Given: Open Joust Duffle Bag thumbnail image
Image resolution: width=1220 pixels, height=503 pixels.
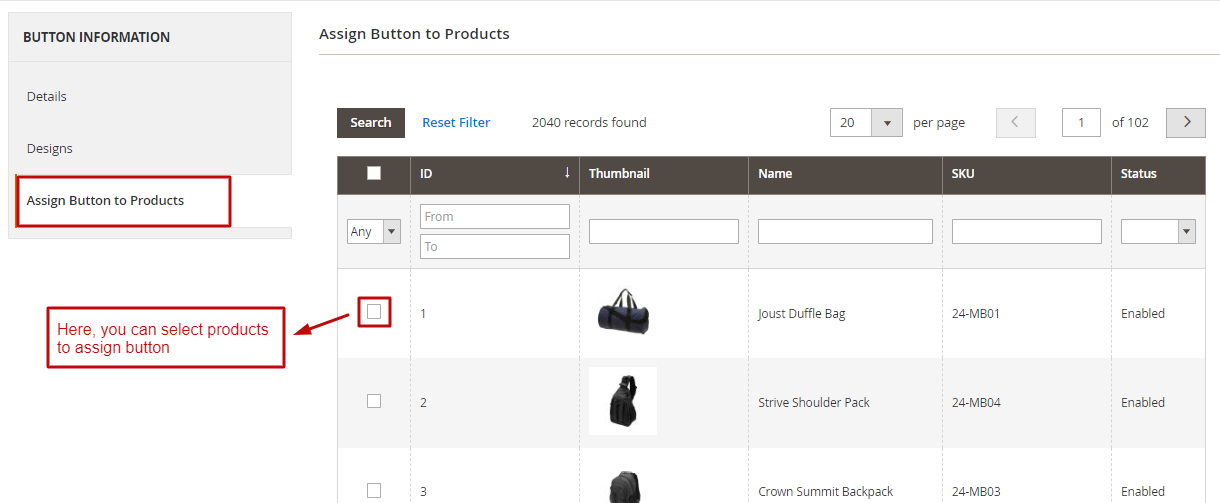Looking at the screenshot, I should [623, 312].
